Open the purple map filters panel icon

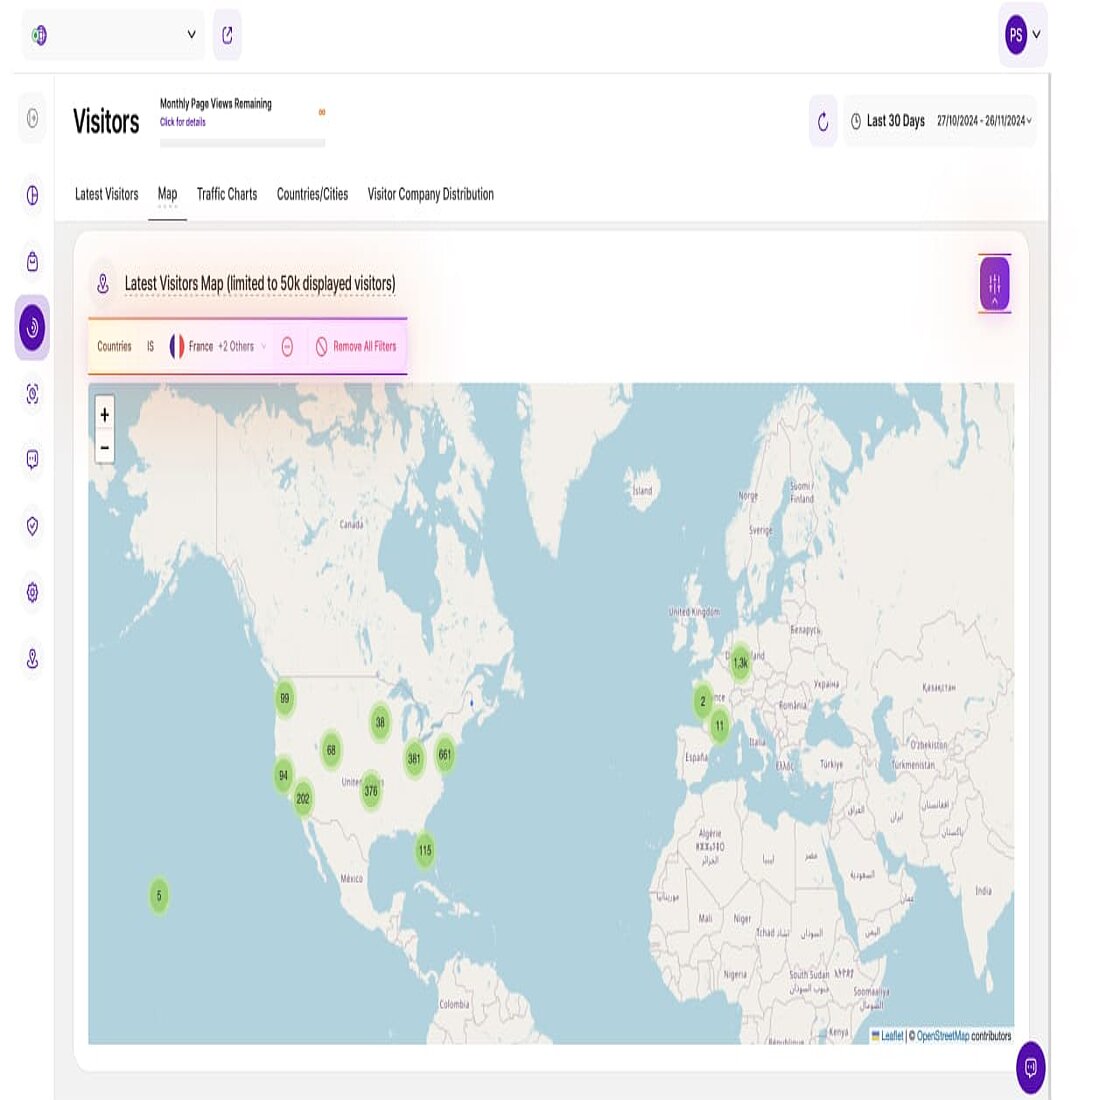point(995,283)
